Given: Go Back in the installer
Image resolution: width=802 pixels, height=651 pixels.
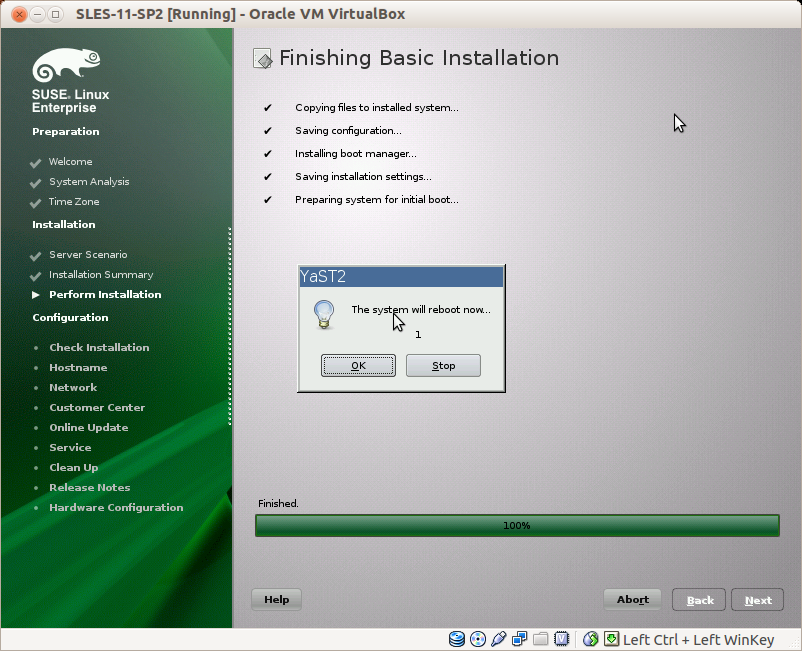Looking at the screenshot, I should [x=699, y=599].
